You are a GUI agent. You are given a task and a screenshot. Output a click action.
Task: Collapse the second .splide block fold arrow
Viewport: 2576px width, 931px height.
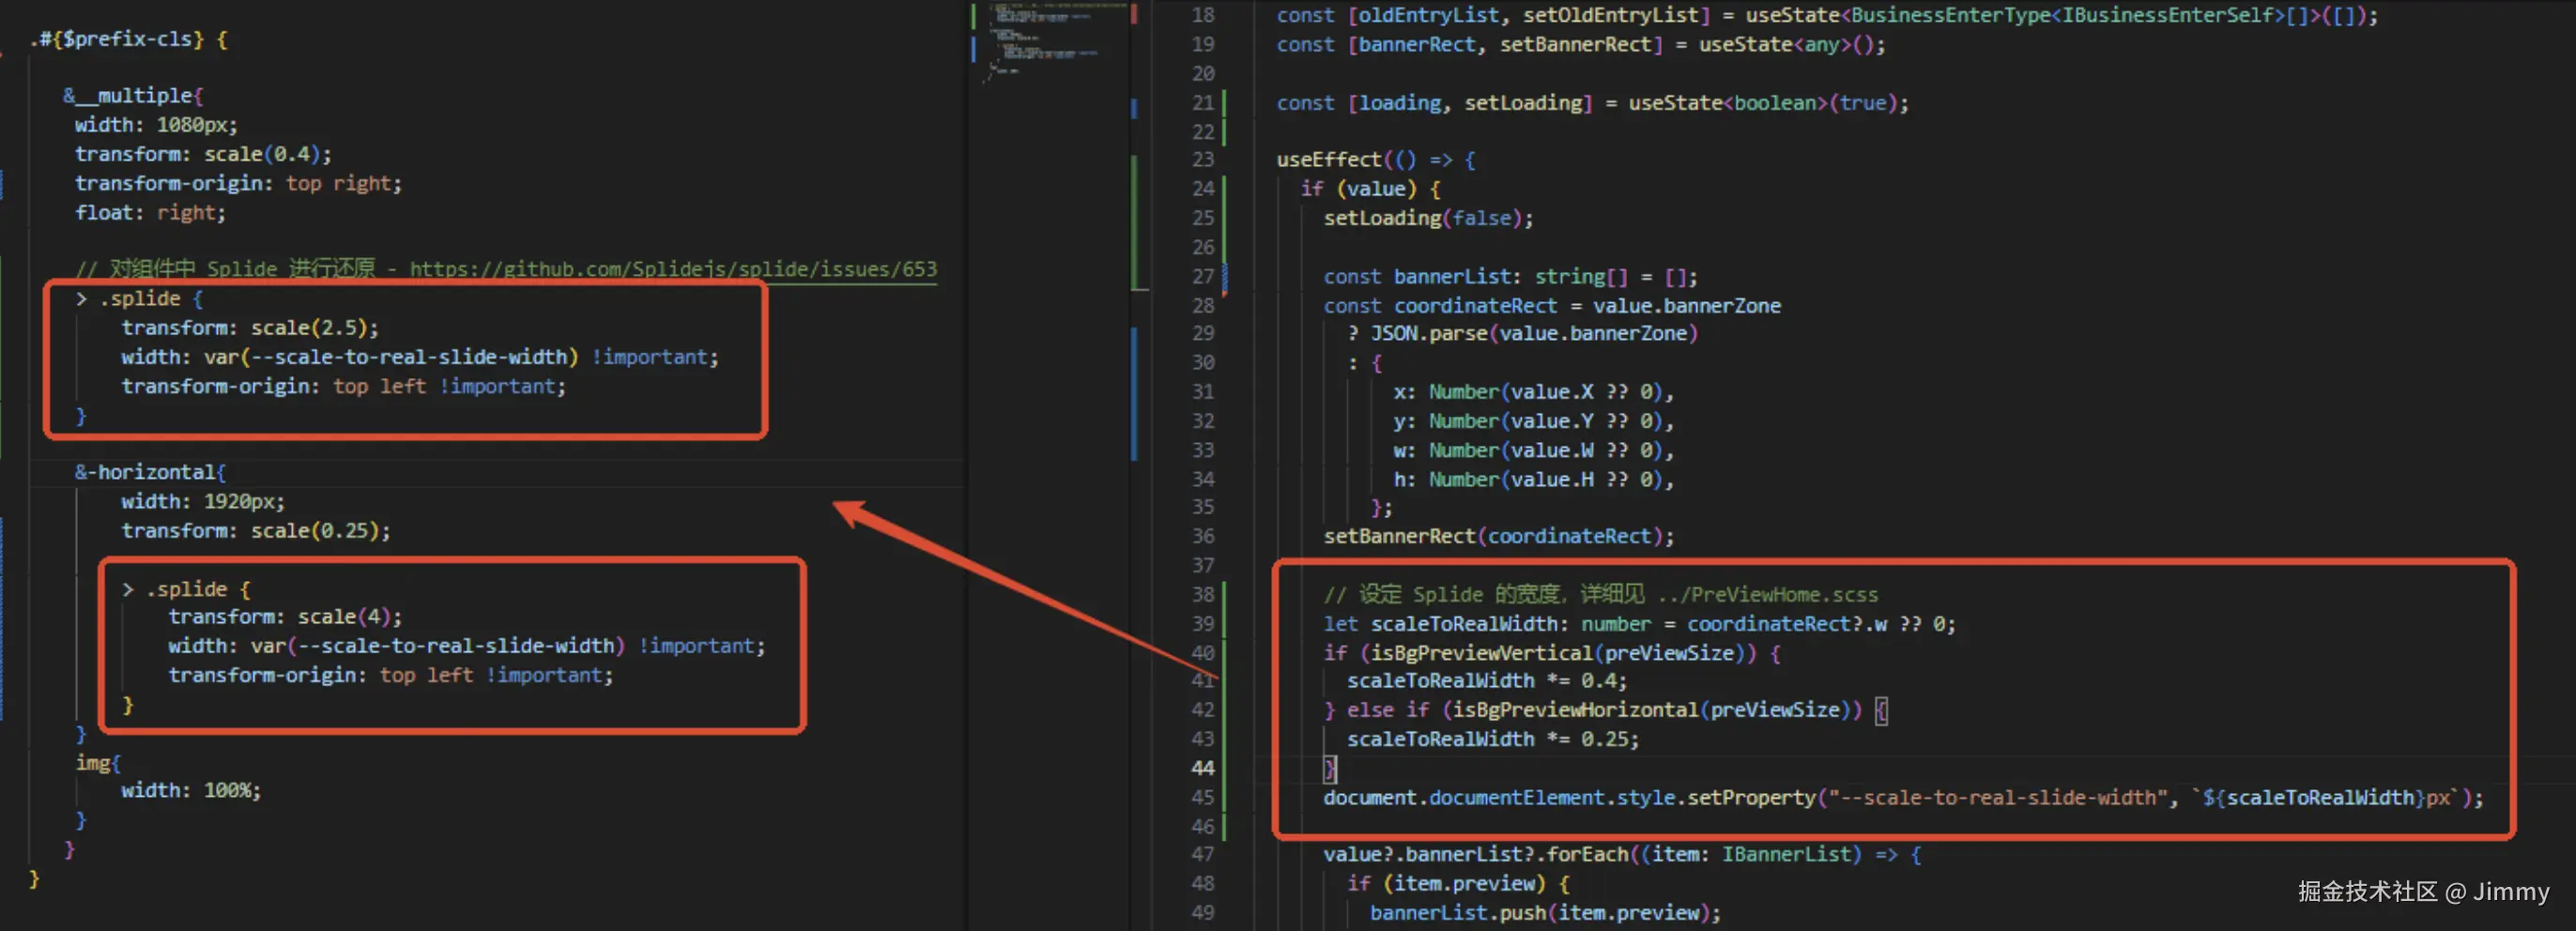(127, 588)
